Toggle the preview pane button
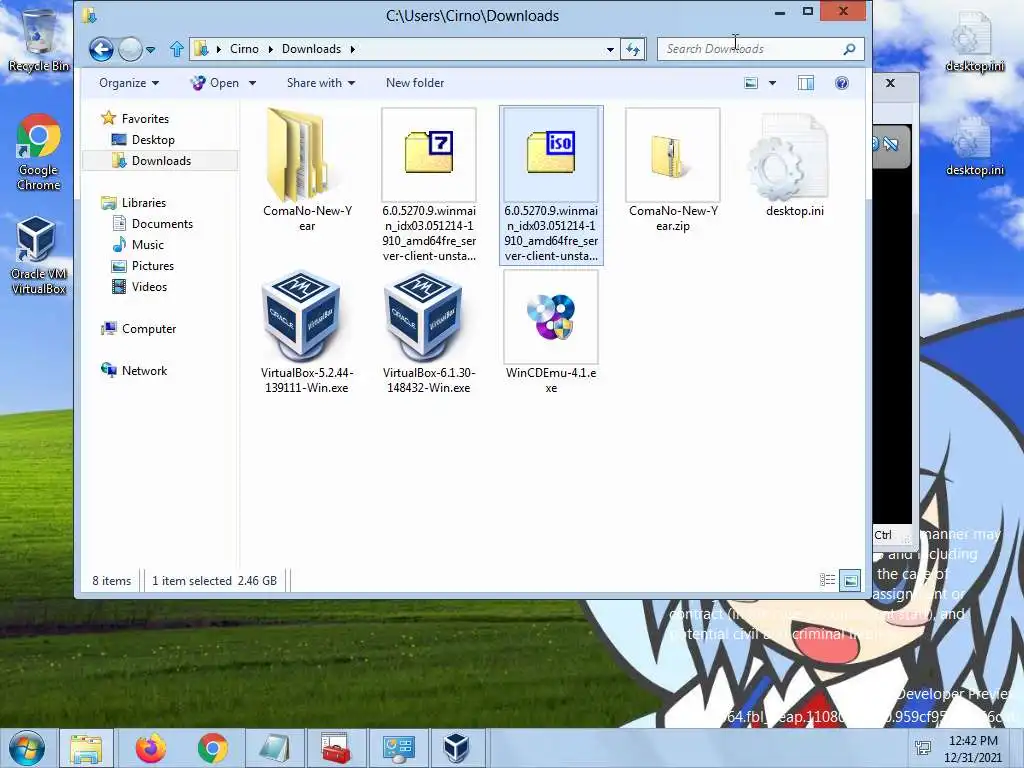The image size is (1024, 768). point(806,83)
